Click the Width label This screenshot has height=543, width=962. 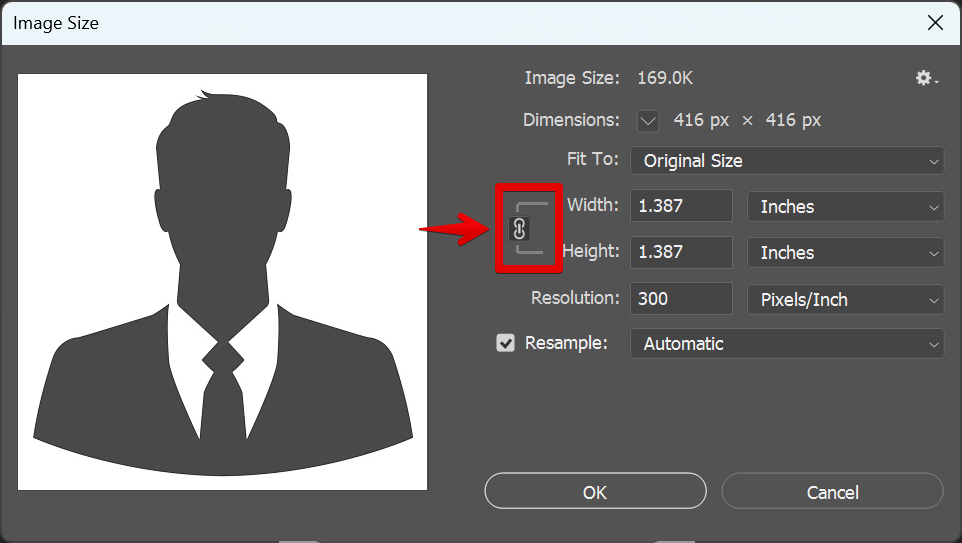(x=593, y=205)
